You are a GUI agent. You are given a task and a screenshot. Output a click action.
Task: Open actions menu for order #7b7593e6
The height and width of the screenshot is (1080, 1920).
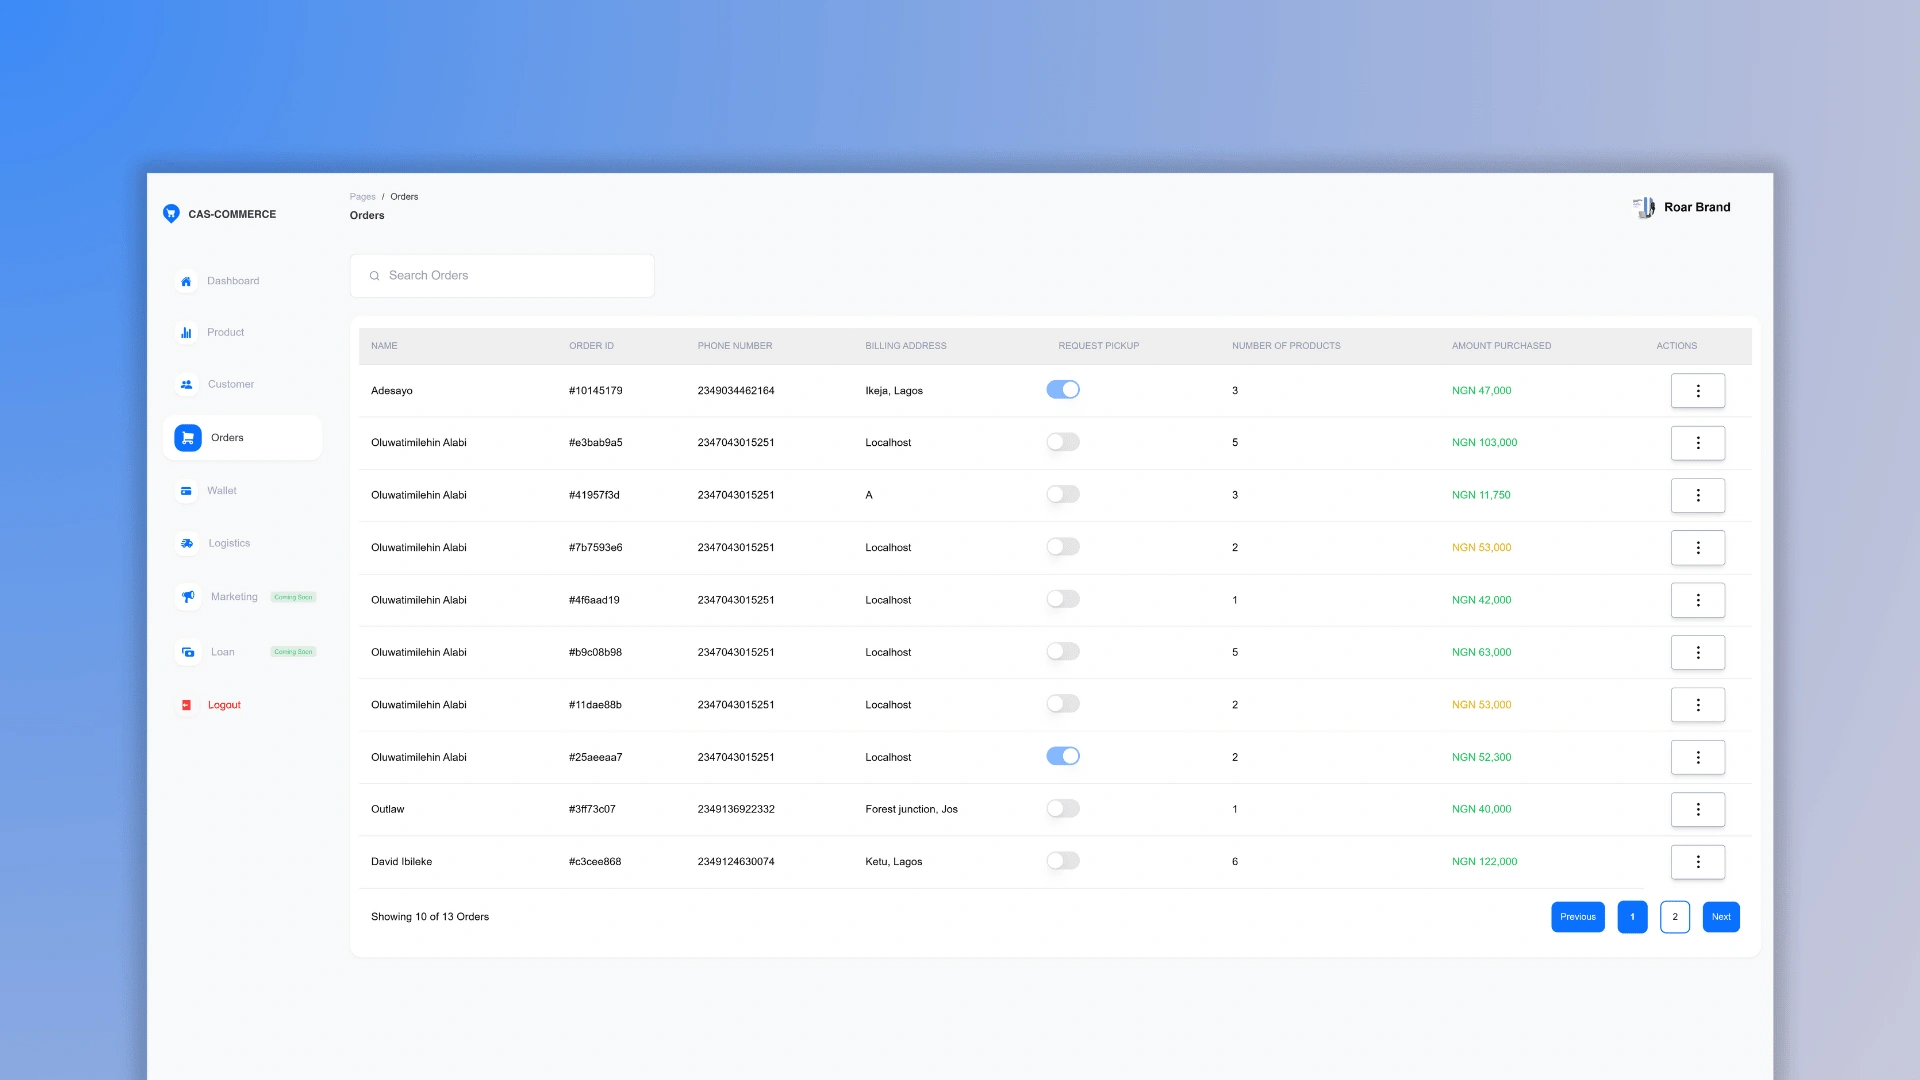tap(1698, 548)
